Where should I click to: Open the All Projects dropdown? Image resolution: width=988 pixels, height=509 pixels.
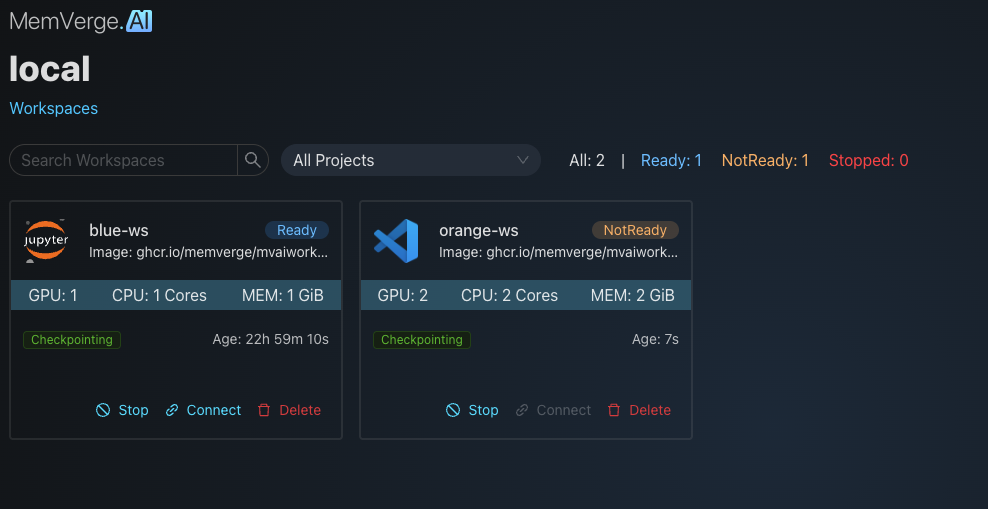[410, 160]
